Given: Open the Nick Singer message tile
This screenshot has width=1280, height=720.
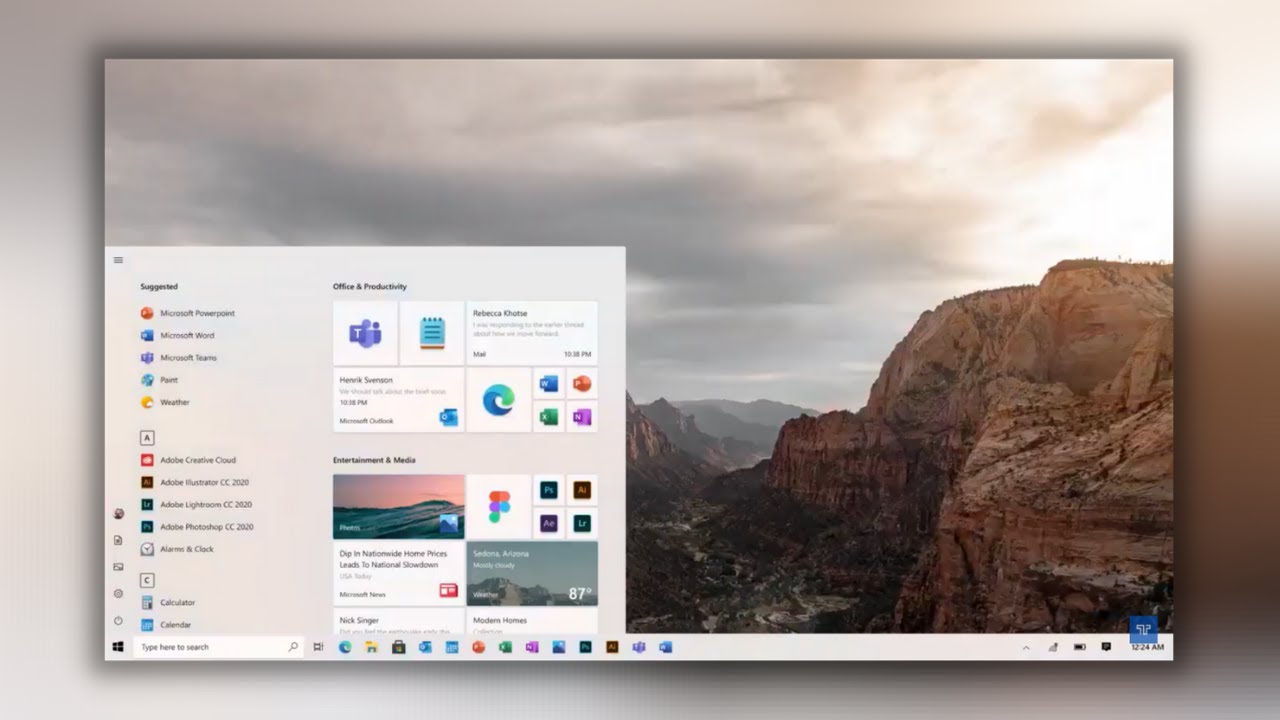Looking at the screenshot, I should 398,621.
